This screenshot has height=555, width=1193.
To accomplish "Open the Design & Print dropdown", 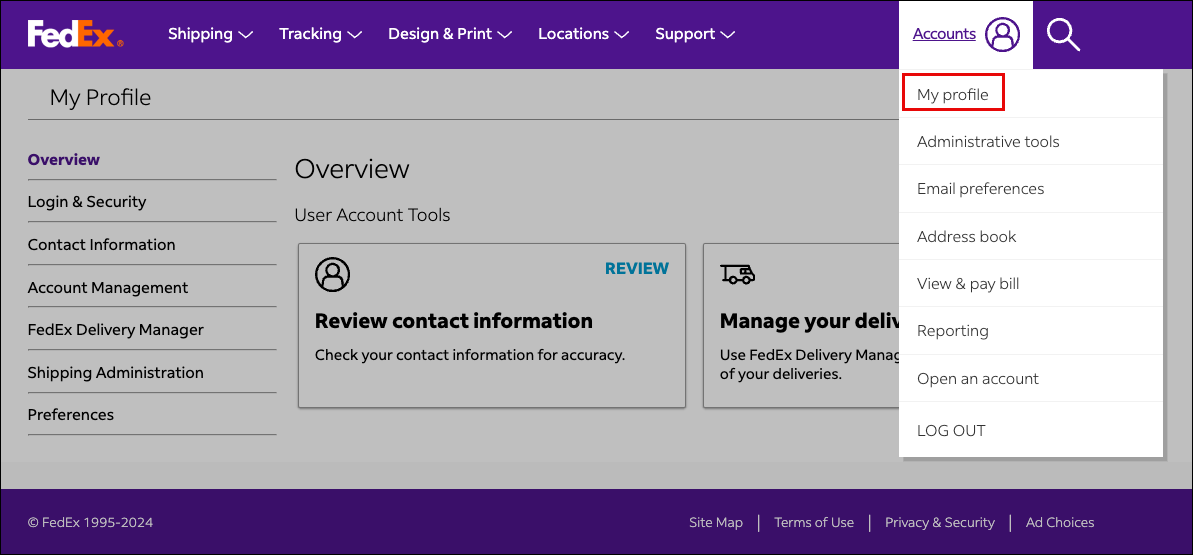I will [450, 34].
